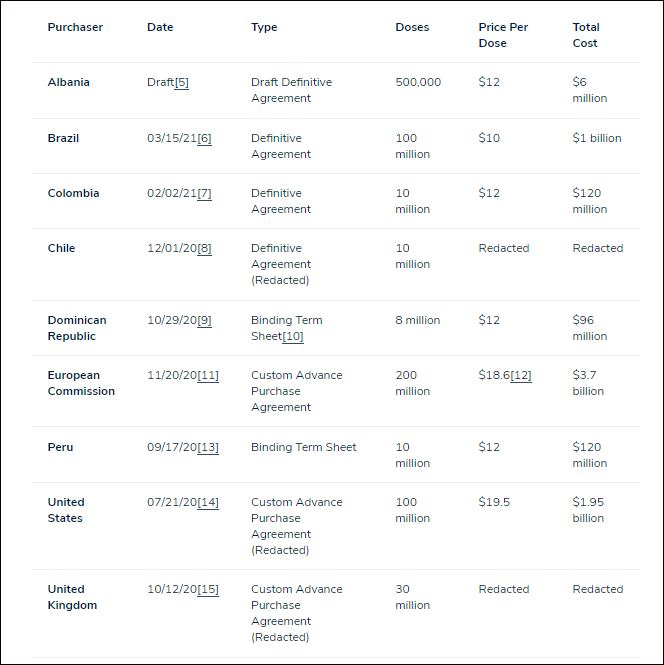
Task: Open footnote [10] after Binding Term Sheet
Action: pos(293,337)
